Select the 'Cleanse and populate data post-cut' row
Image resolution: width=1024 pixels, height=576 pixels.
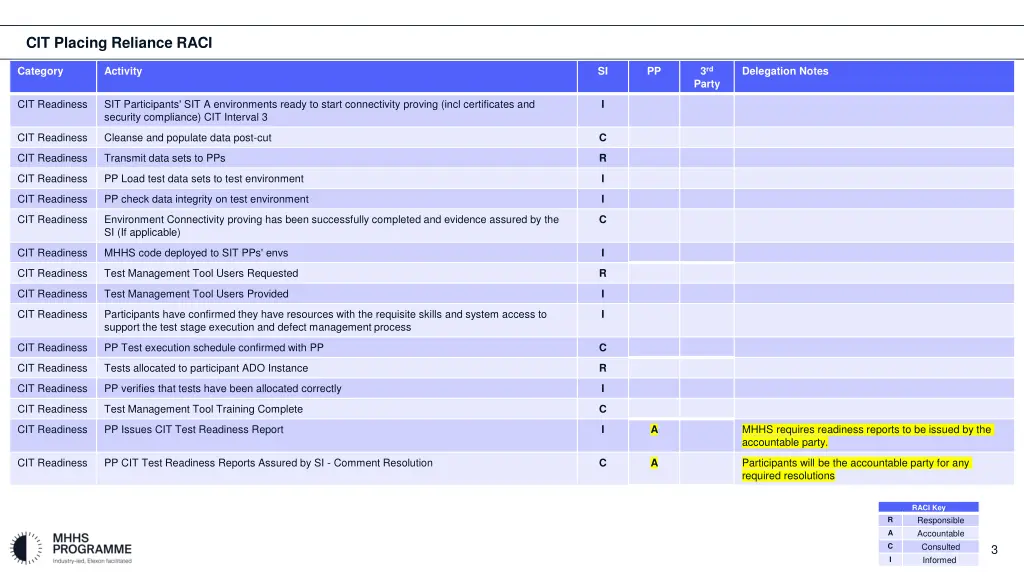click(x=188, y=138)
